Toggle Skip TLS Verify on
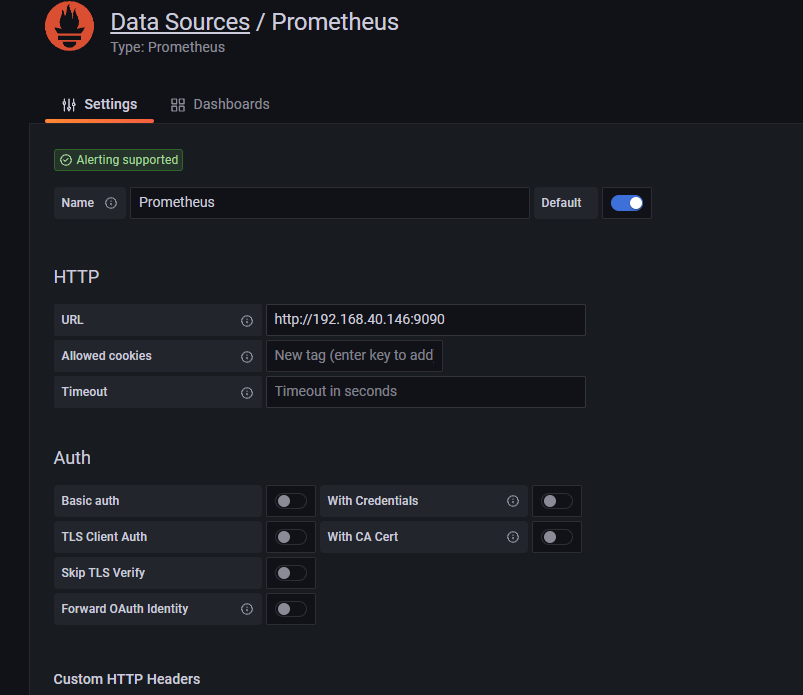803x695 pixels. pyautogui.click(x=291, y=573)
